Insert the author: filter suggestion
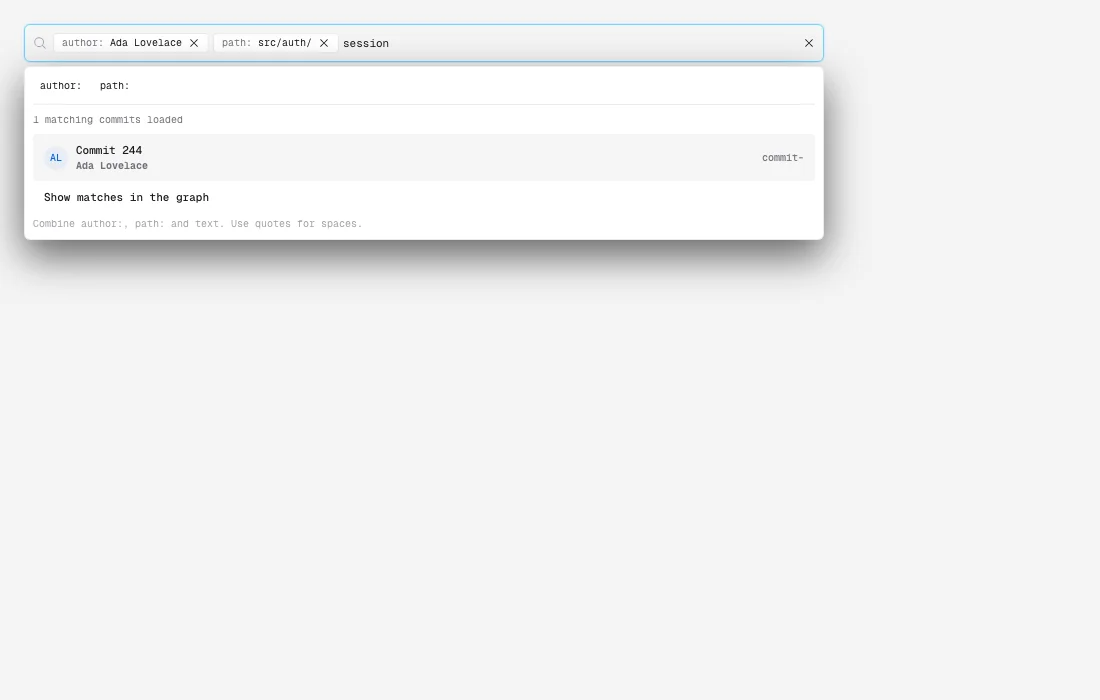Image resolution: width=1100 pixels, height=700 pixels. [x=60, y=86]
